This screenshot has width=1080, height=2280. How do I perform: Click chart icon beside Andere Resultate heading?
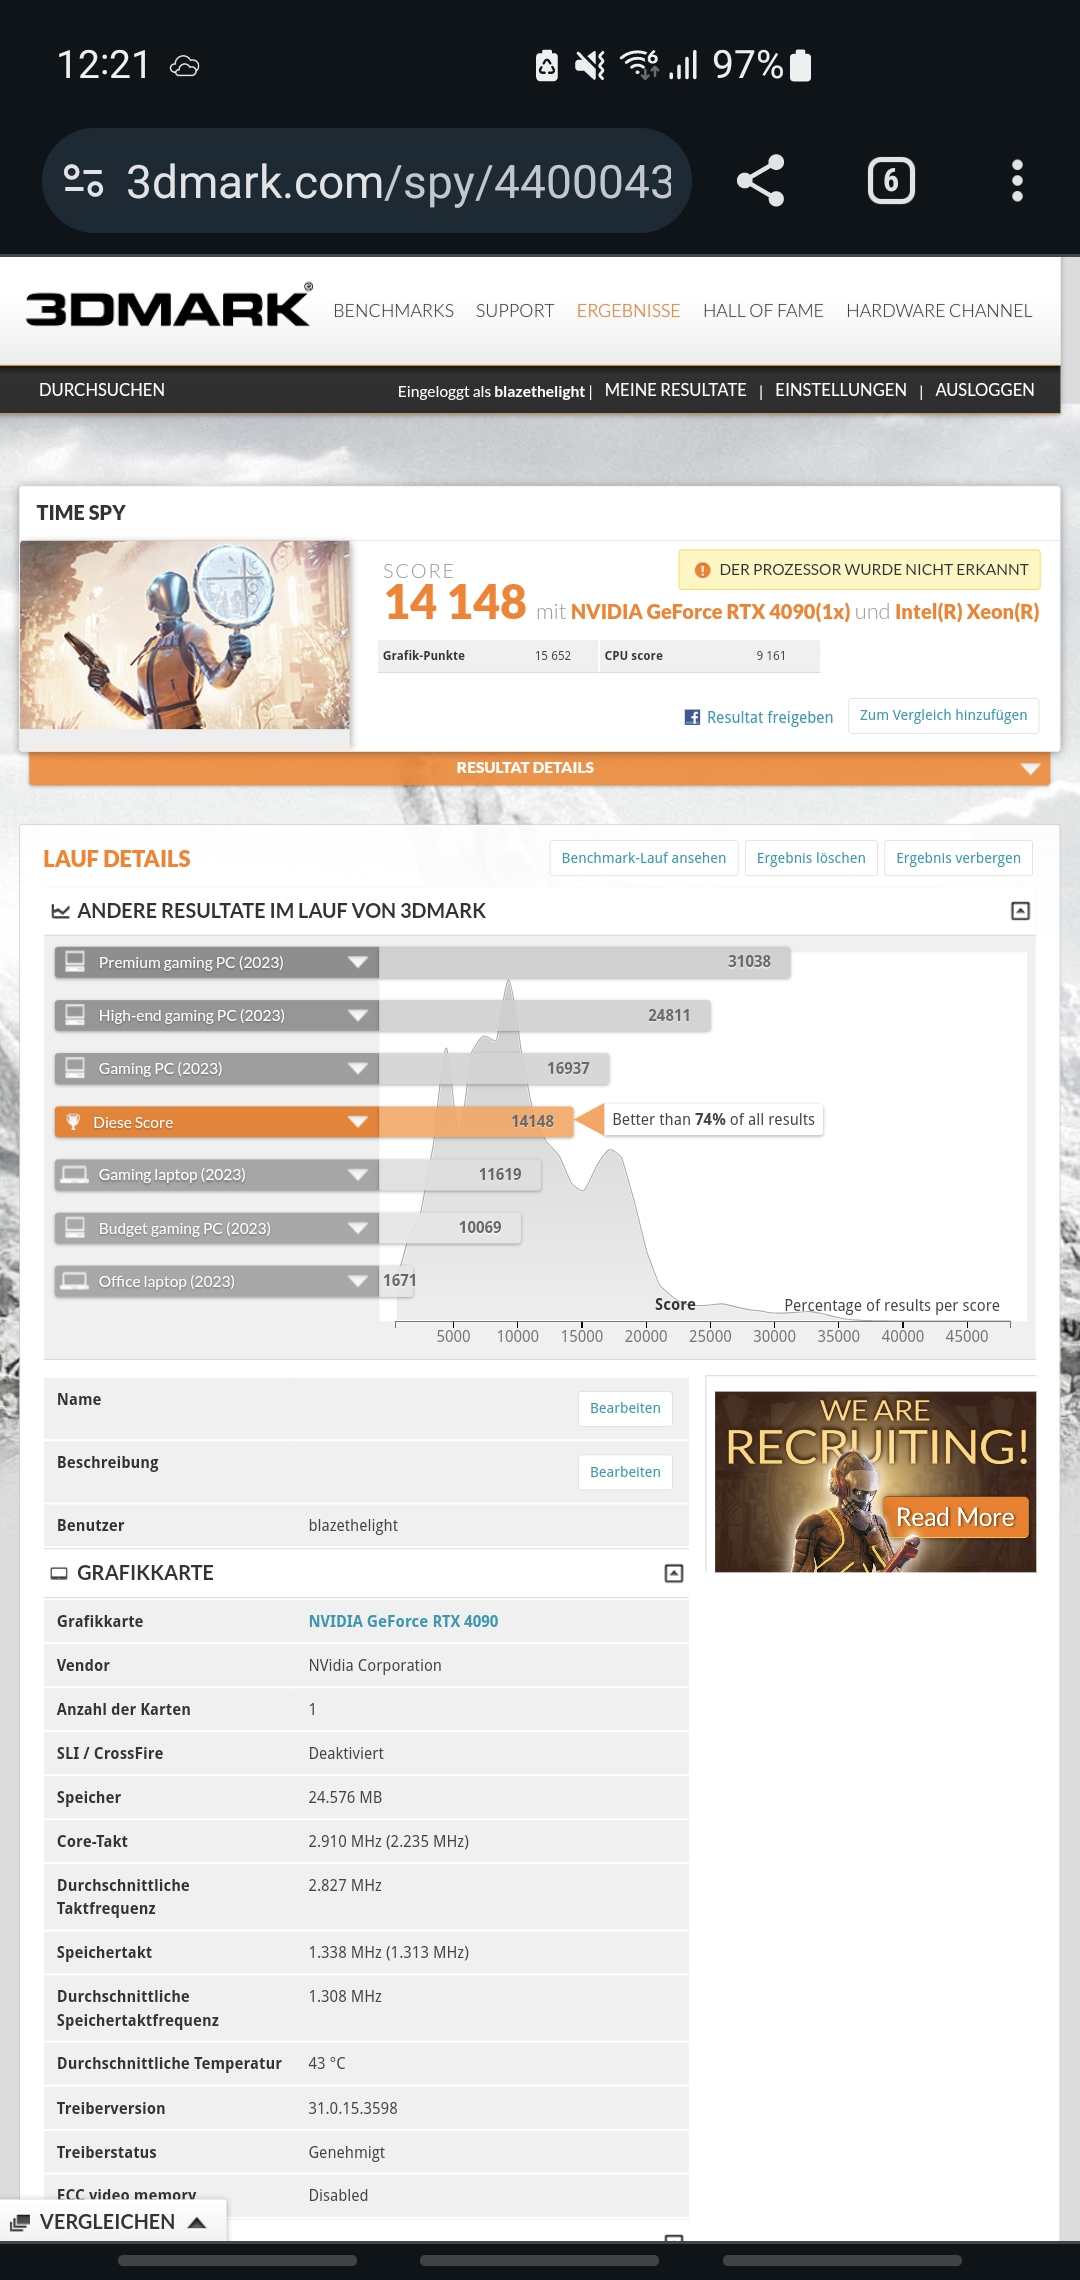[x=60, y=911]
